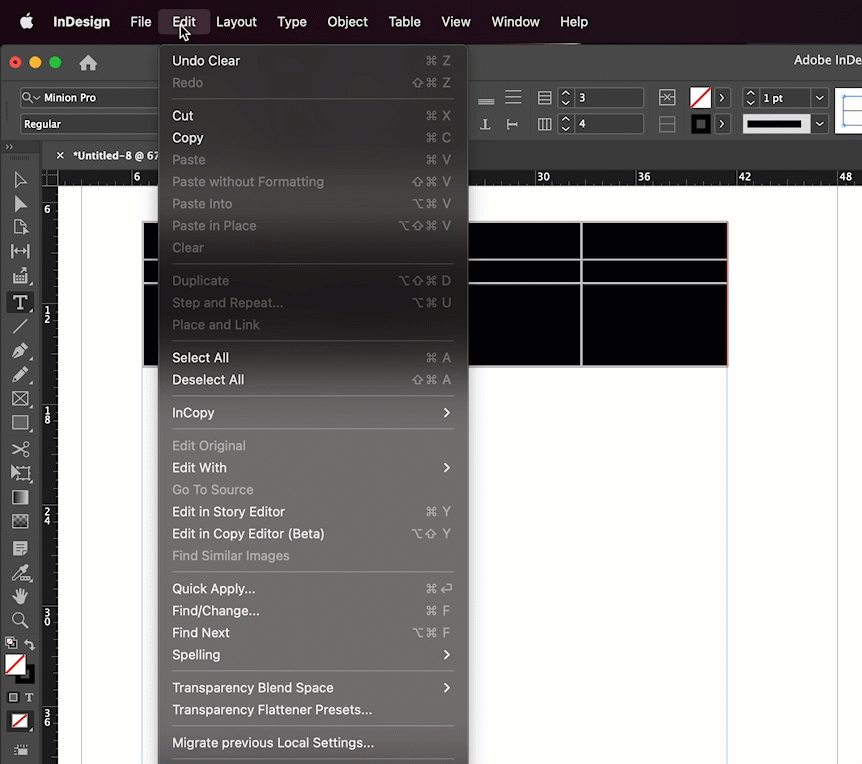Select the Free Transform tool
Viewport: 862px width, 764px height.
(x=20, y=473)
